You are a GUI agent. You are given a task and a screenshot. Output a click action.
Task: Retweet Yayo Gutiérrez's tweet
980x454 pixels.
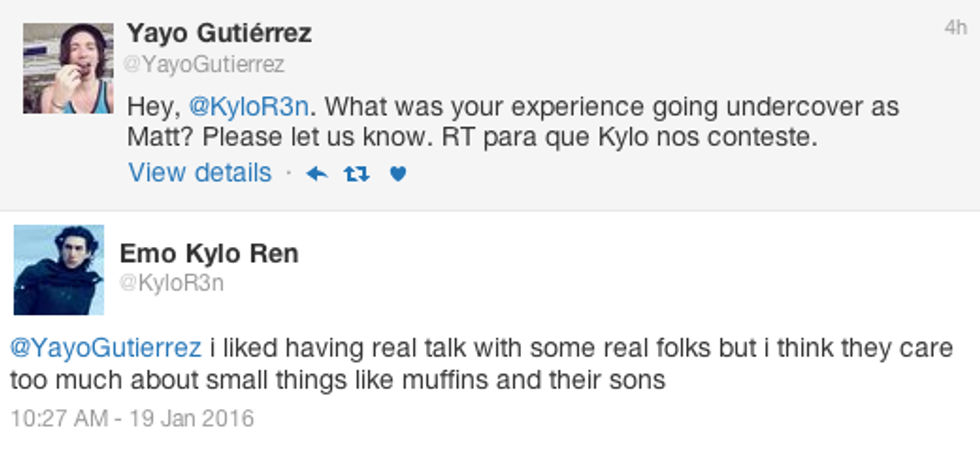[356, 174]
